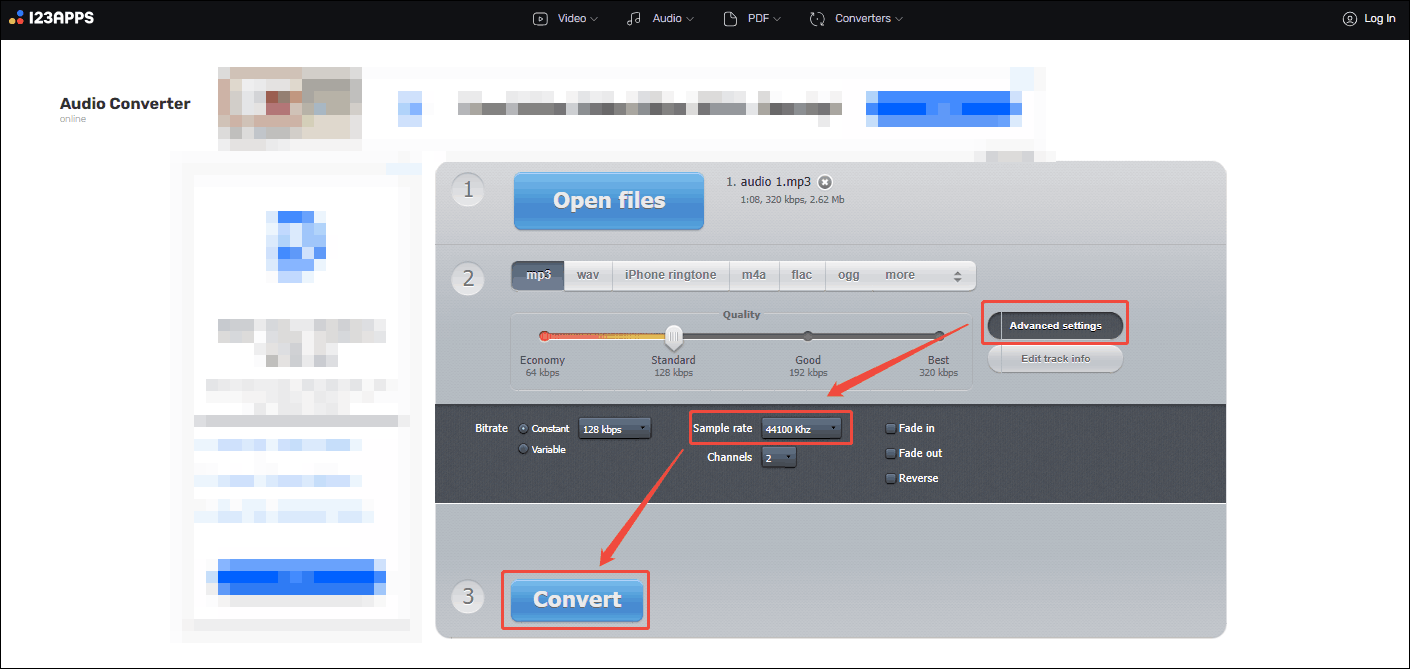1410x669 pixels.
Task: Remove audio 1.mp3 with the x icon
Action: (x=824, y=182)
